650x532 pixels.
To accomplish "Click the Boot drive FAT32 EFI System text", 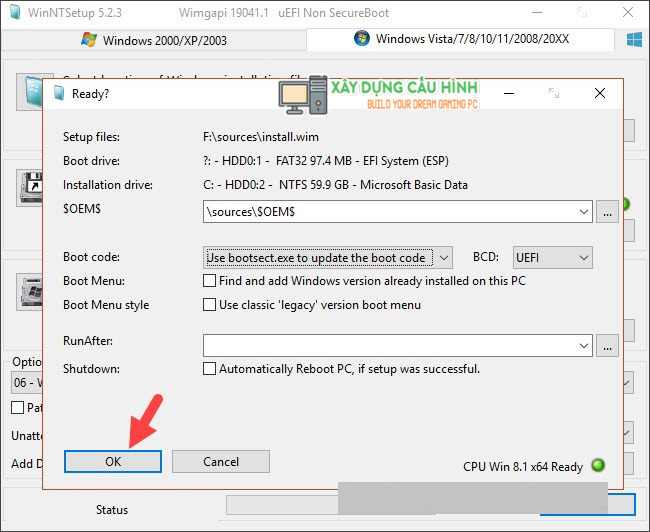I will click(x=326, y=161).
